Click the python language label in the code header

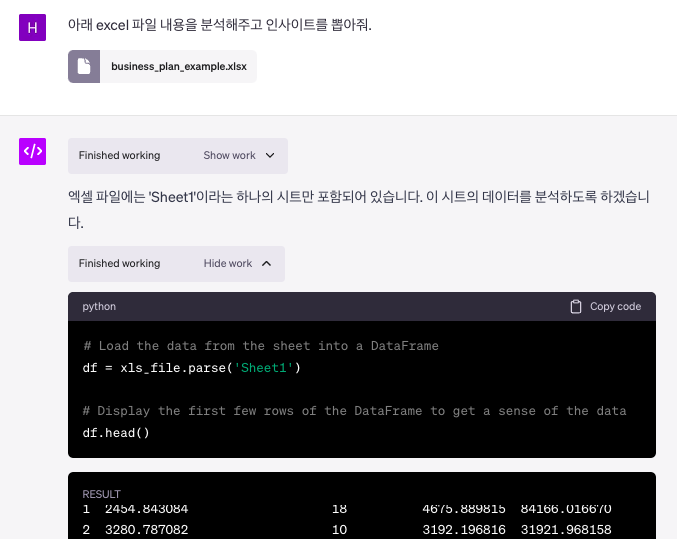coord(99,307)
